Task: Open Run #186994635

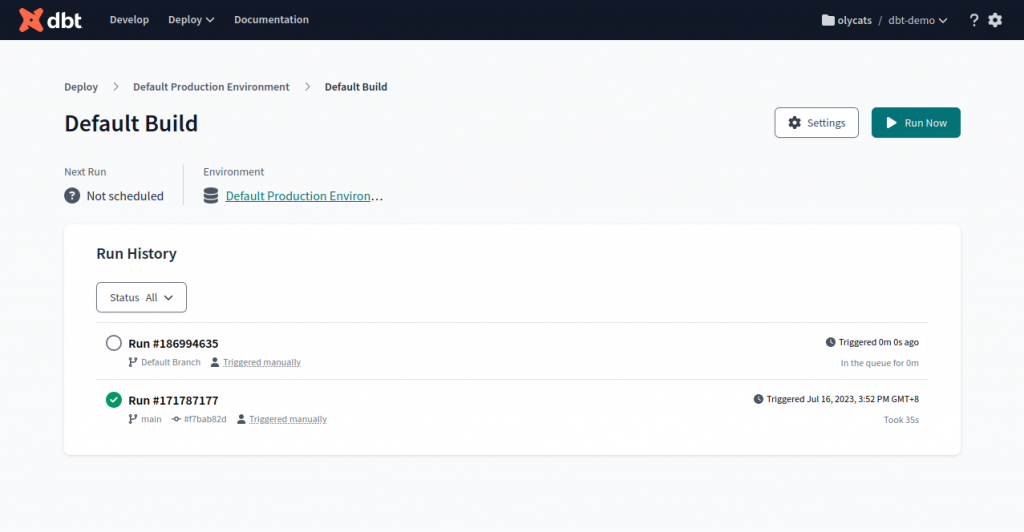Action: (x=173, y=343)
